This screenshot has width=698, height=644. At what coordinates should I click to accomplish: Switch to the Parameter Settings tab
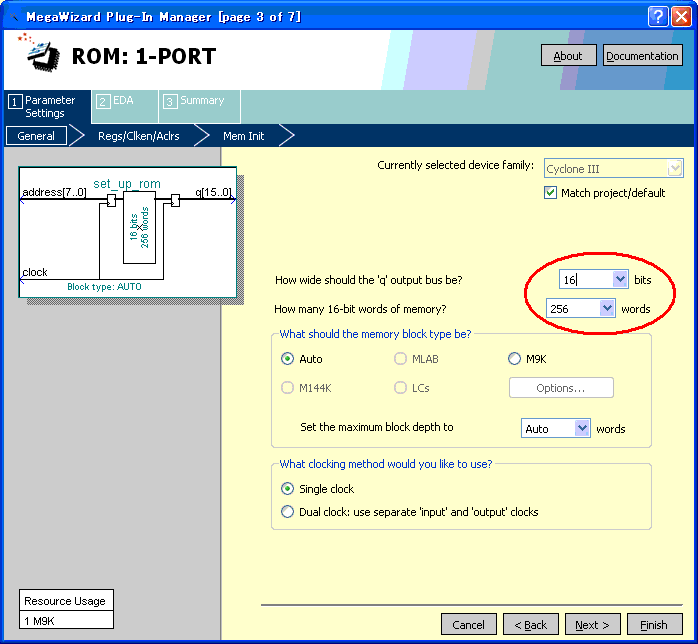coord(47,107)
